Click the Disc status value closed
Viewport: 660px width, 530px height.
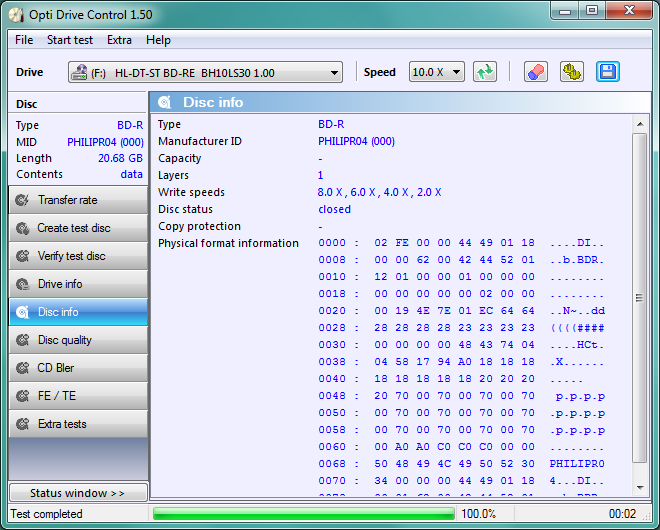335,209
